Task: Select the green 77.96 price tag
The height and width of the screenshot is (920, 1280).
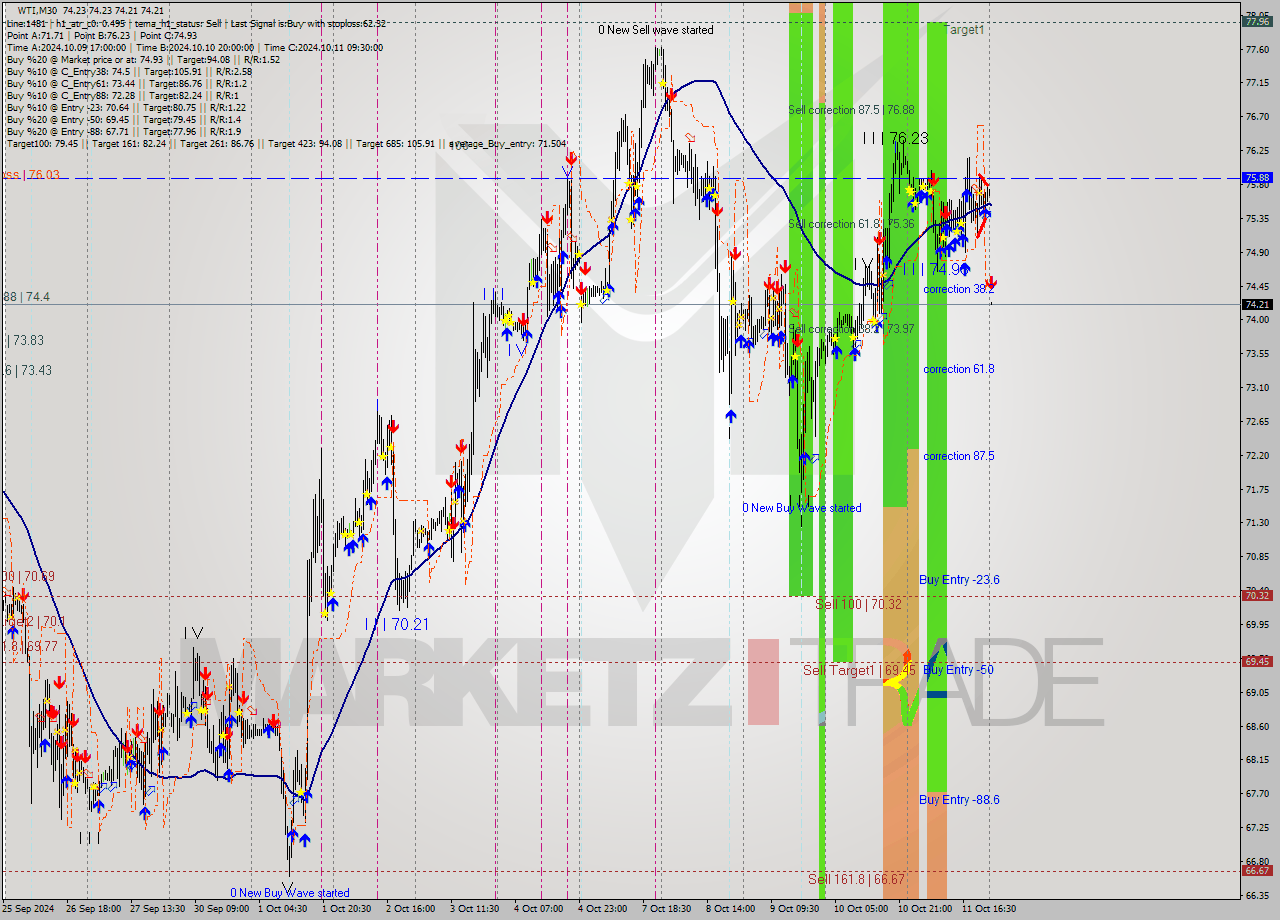Action: pyautogui.click(x=1257, y=20)
